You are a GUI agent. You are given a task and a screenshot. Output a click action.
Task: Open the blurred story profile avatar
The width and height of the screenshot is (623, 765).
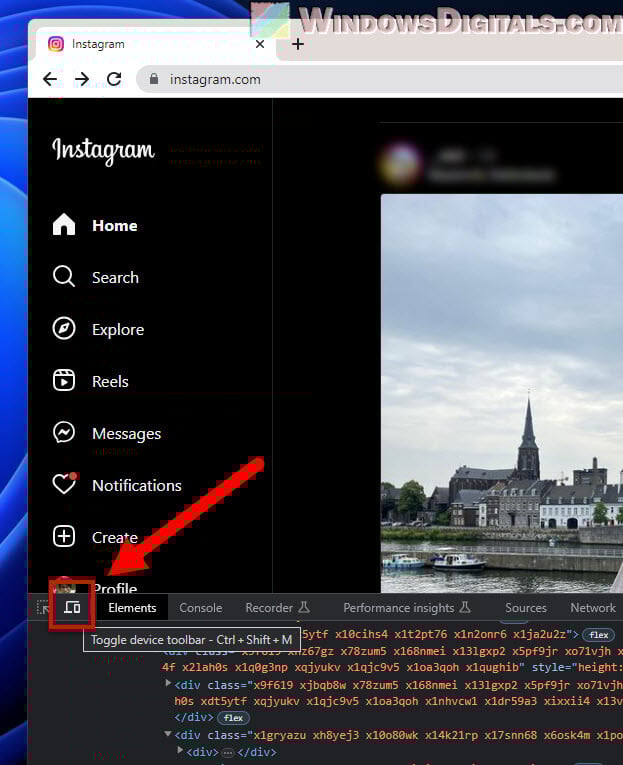401,164
